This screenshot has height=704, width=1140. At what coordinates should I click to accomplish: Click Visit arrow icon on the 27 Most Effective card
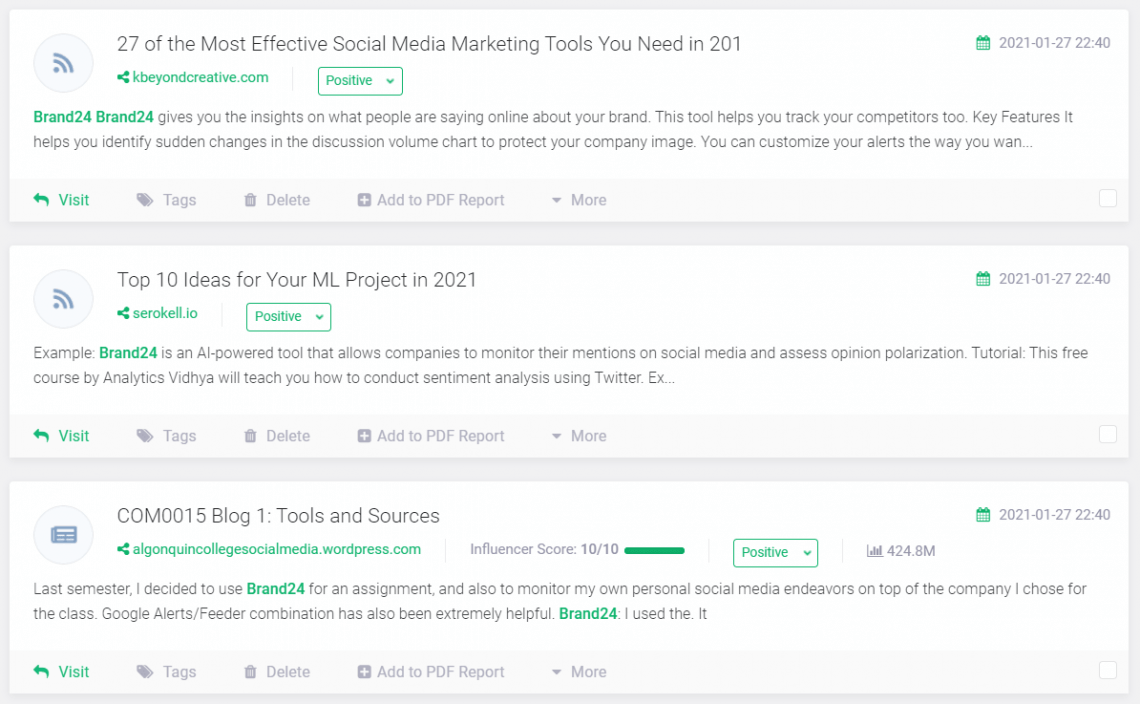pyautogui.click(x=41, y=199)
